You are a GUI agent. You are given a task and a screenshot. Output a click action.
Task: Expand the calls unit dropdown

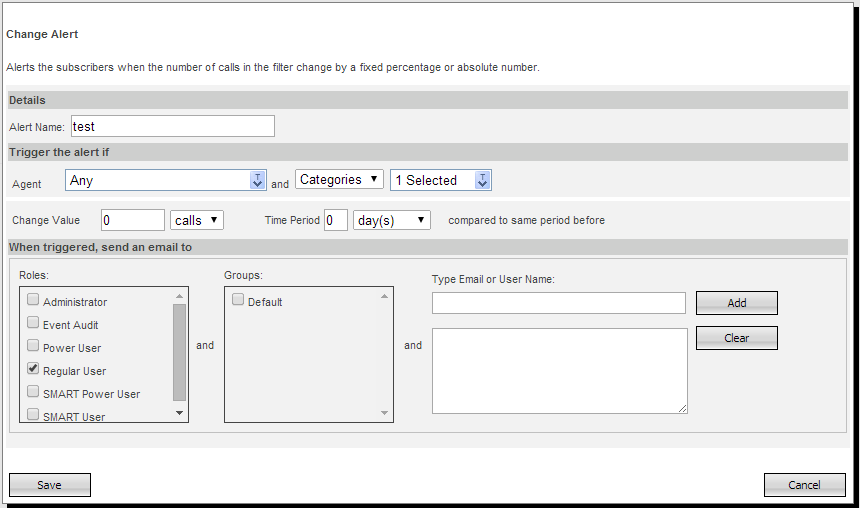pos(196,220)
